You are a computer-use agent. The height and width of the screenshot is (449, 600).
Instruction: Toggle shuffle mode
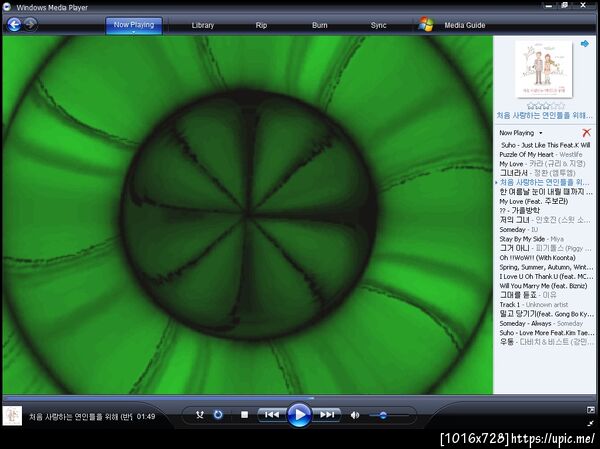tap(200, 415)
